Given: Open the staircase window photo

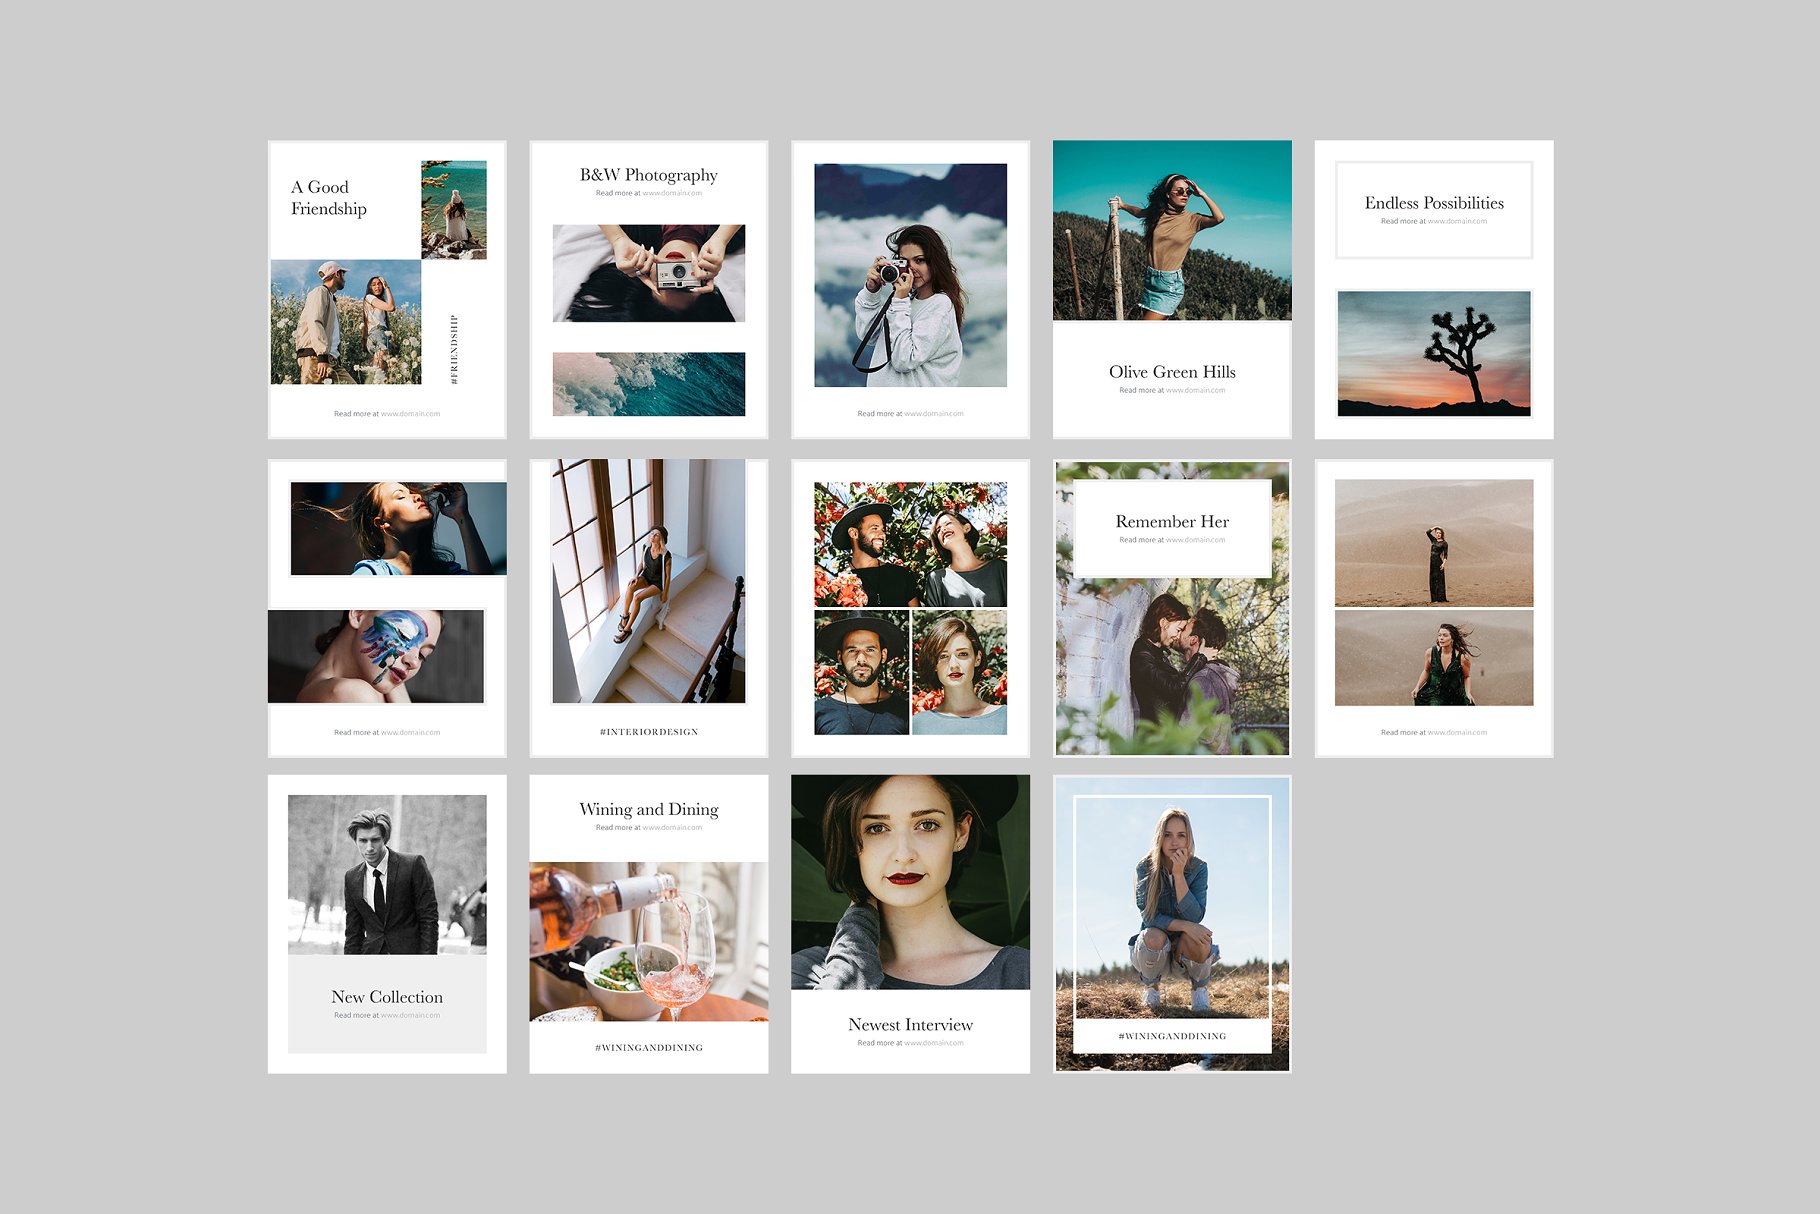Looking at the screenshot, I should point(648,581).
